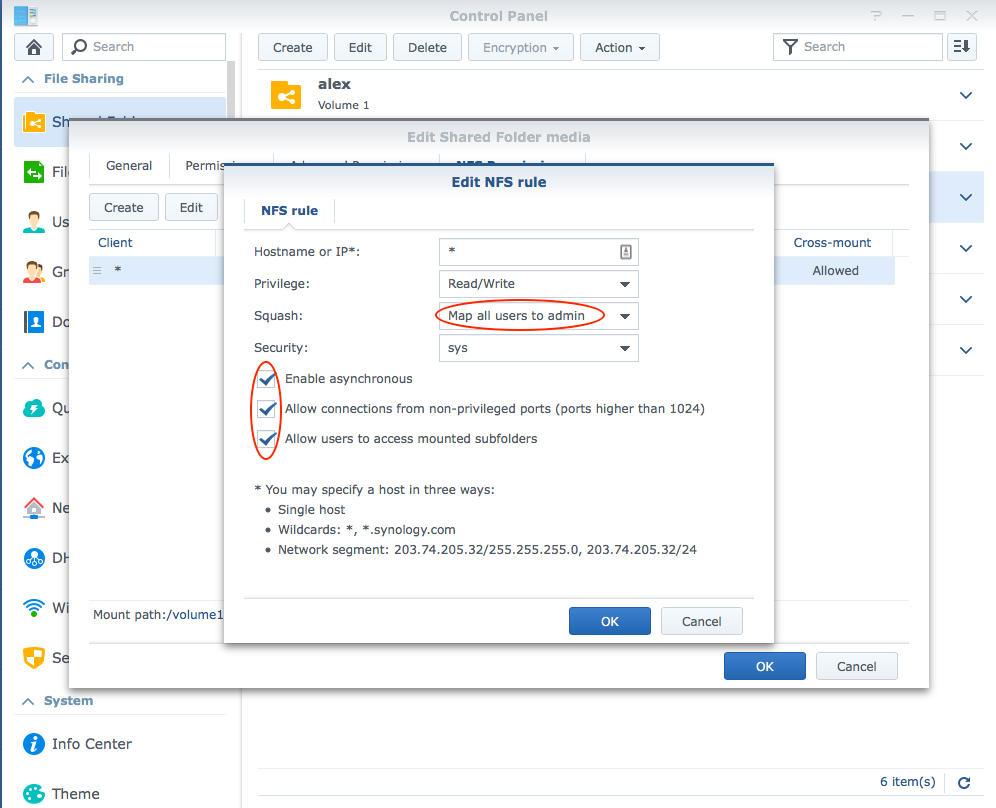Open the Privilege Read/Write dropdown

538,284
